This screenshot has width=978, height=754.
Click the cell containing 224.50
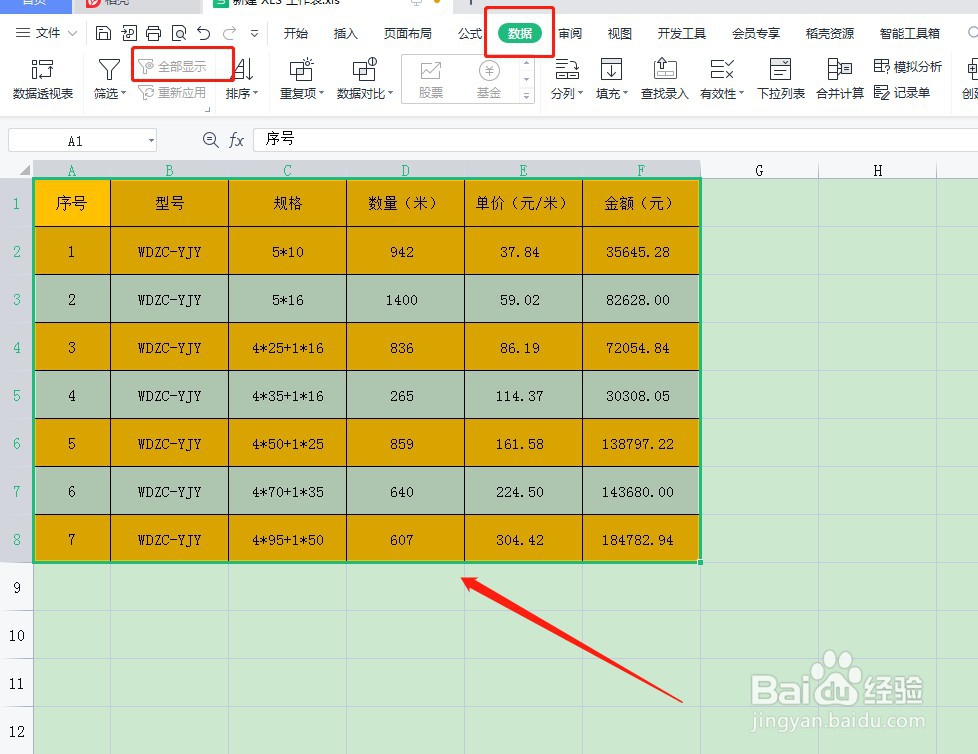tap(523, 491)
